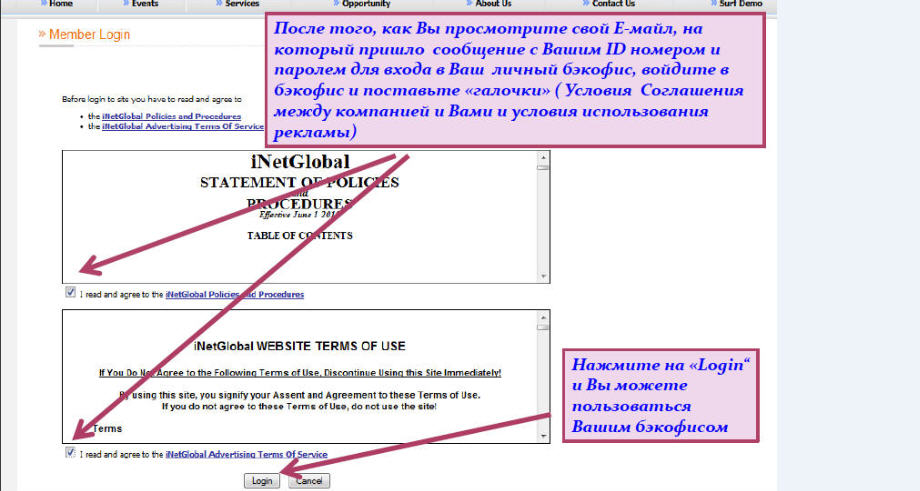Screen dimensions: 920x491
Task: Click 'If You Do Not Agree' underlined text
Action: click(300, 373)
